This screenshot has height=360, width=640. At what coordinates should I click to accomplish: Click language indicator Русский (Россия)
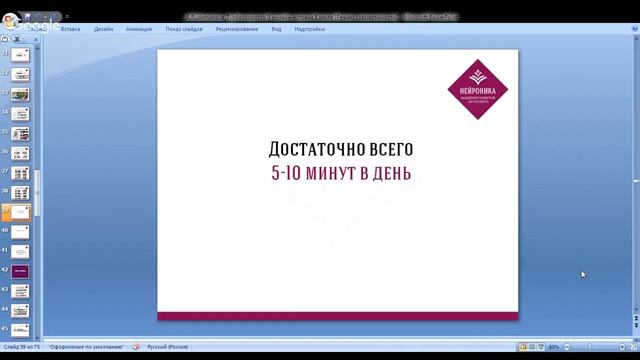[167, 347]
